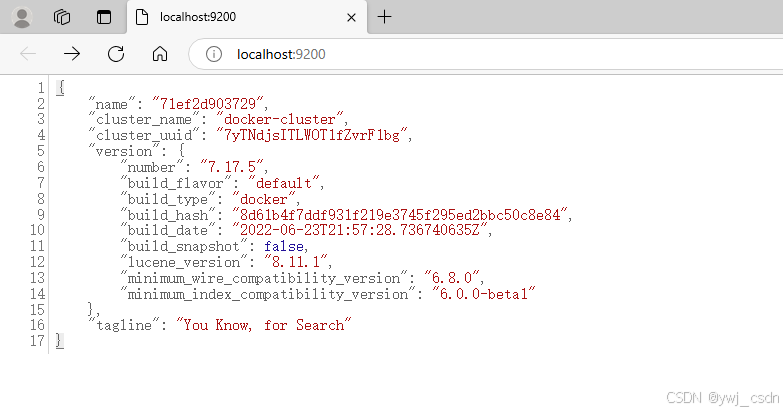Go to the home page
This screenshot has height=411, width=783.
160,53
